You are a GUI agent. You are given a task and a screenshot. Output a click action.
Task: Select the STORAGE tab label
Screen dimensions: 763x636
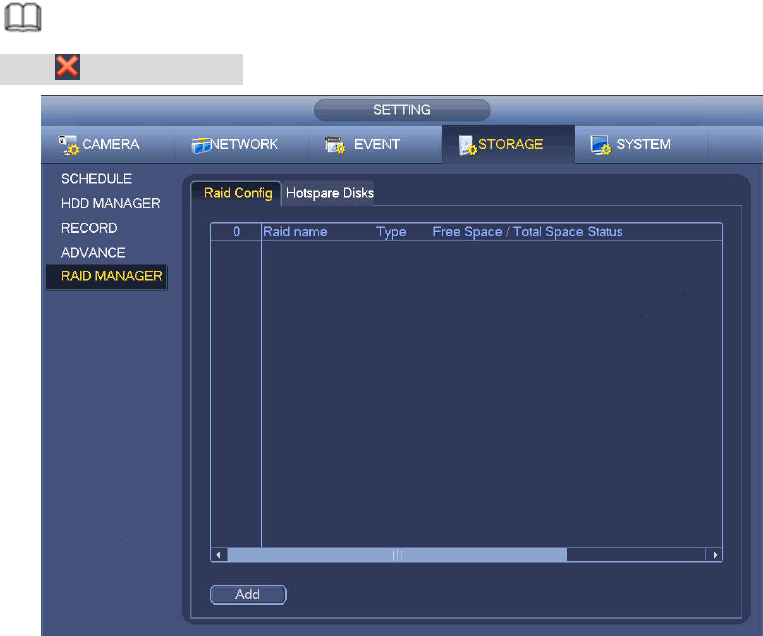(x=510, y=144)
